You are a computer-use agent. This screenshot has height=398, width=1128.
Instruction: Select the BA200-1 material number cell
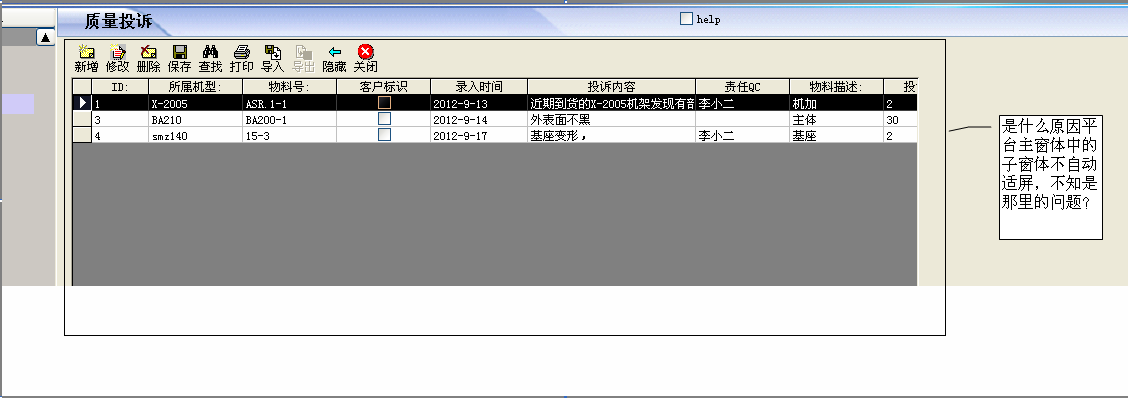289,119
